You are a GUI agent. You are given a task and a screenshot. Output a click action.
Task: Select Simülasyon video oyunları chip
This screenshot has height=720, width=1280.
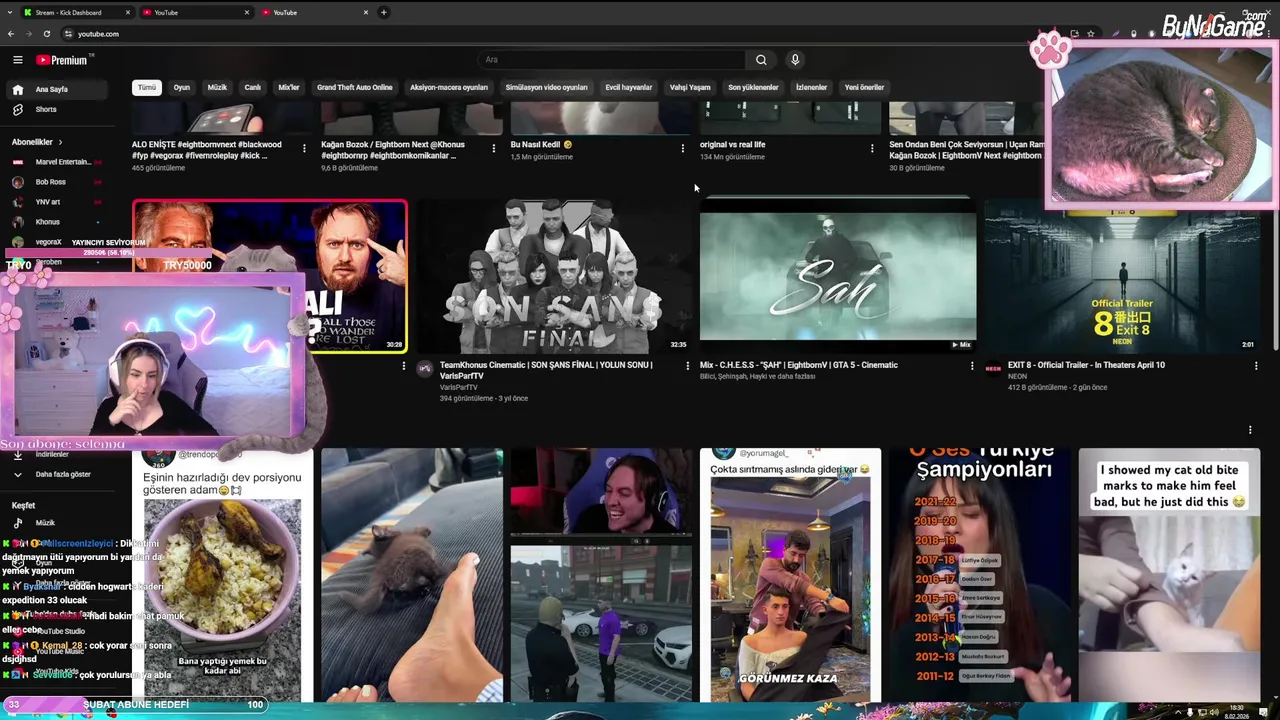click(x=547, y=87)
